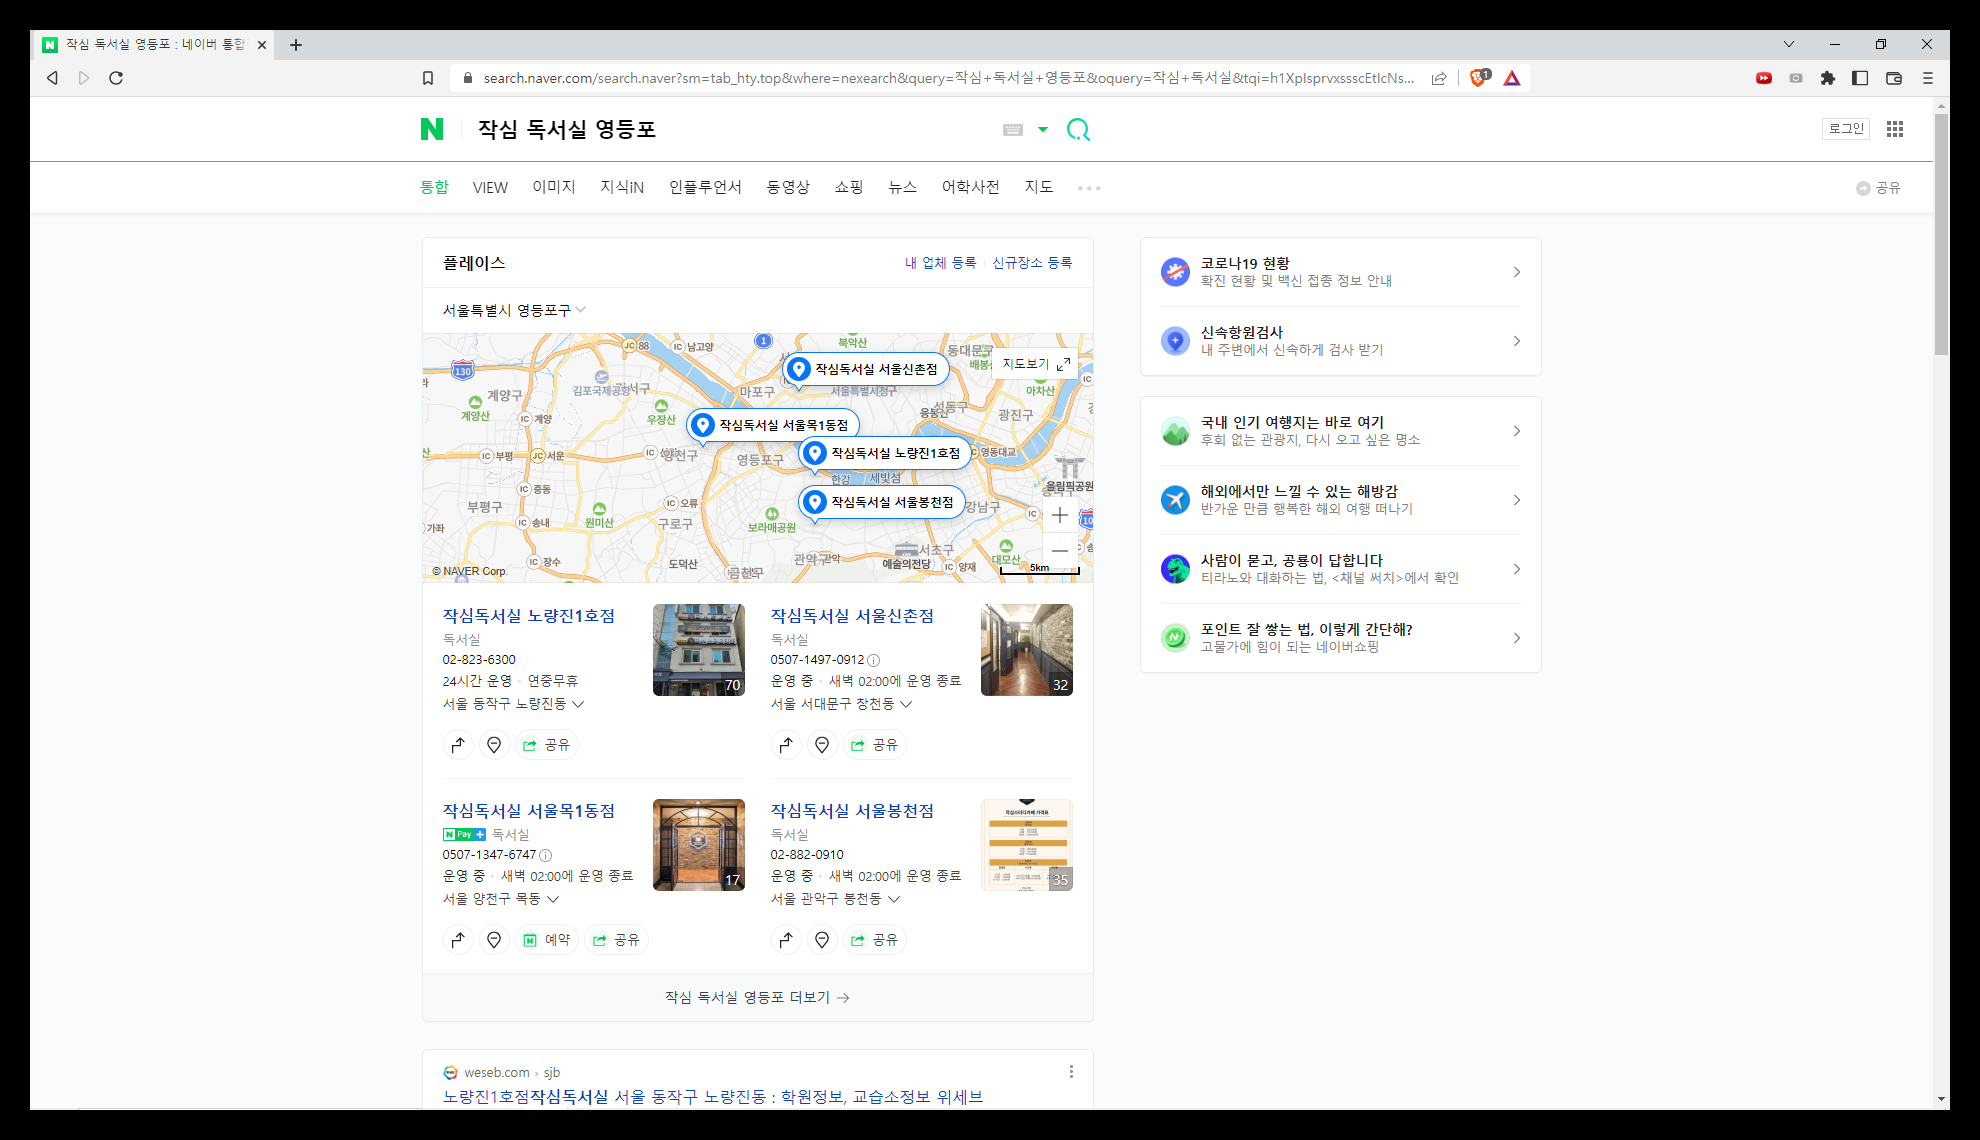The width and height of the screenshot is (1980, 1140).
Task: Open the 서울봉천점 photo thumbnail
Action: (1027, 845)
